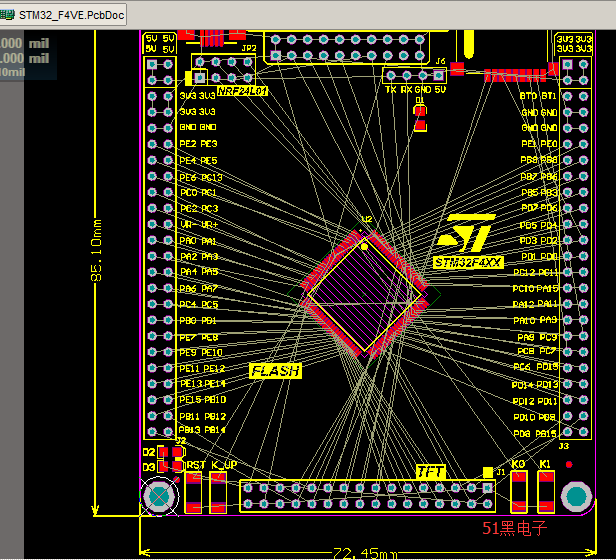
Task: Click the PD1 PD0 pin label
Action: click(539, 257)
